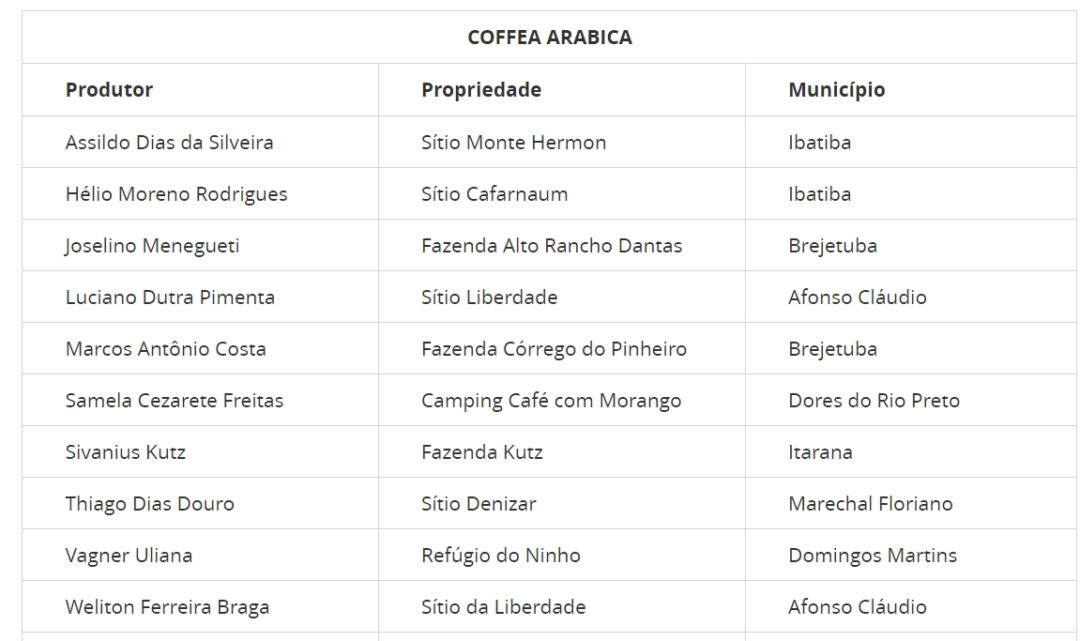Select producer Weliton Ferreira Braga
1080x641 pixels.
[167, 607]
